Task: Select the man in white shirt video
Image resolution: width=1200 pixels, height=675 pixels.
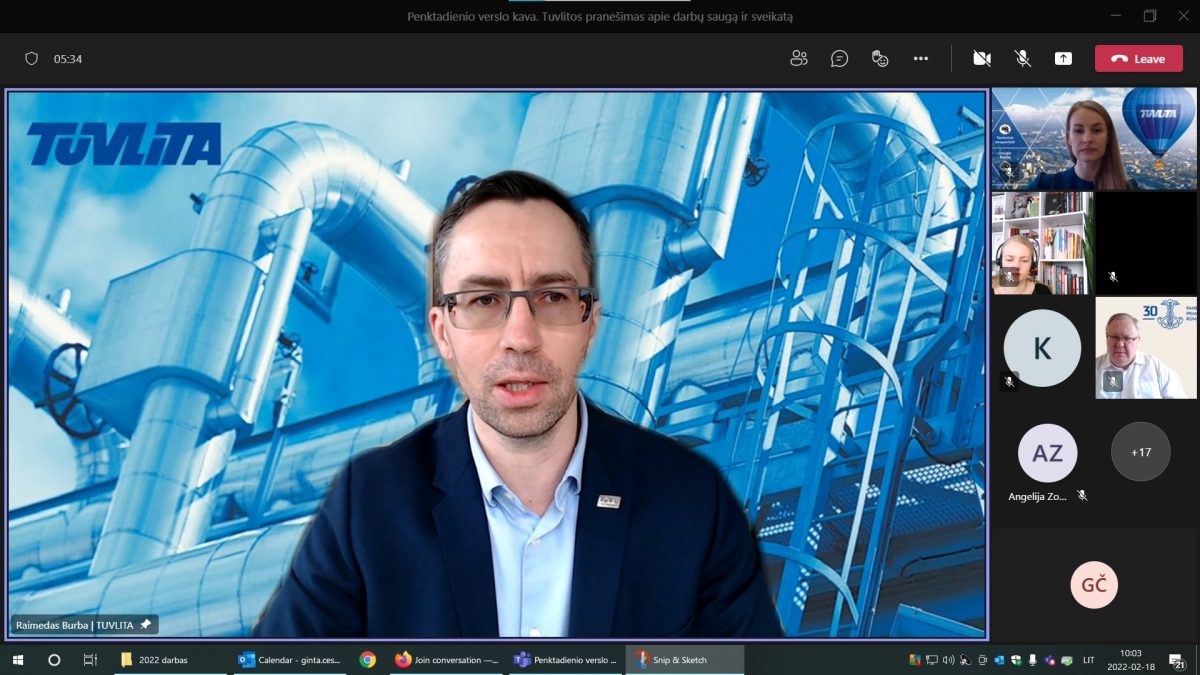Action: pyautogui.click(x=1146, y=348)
